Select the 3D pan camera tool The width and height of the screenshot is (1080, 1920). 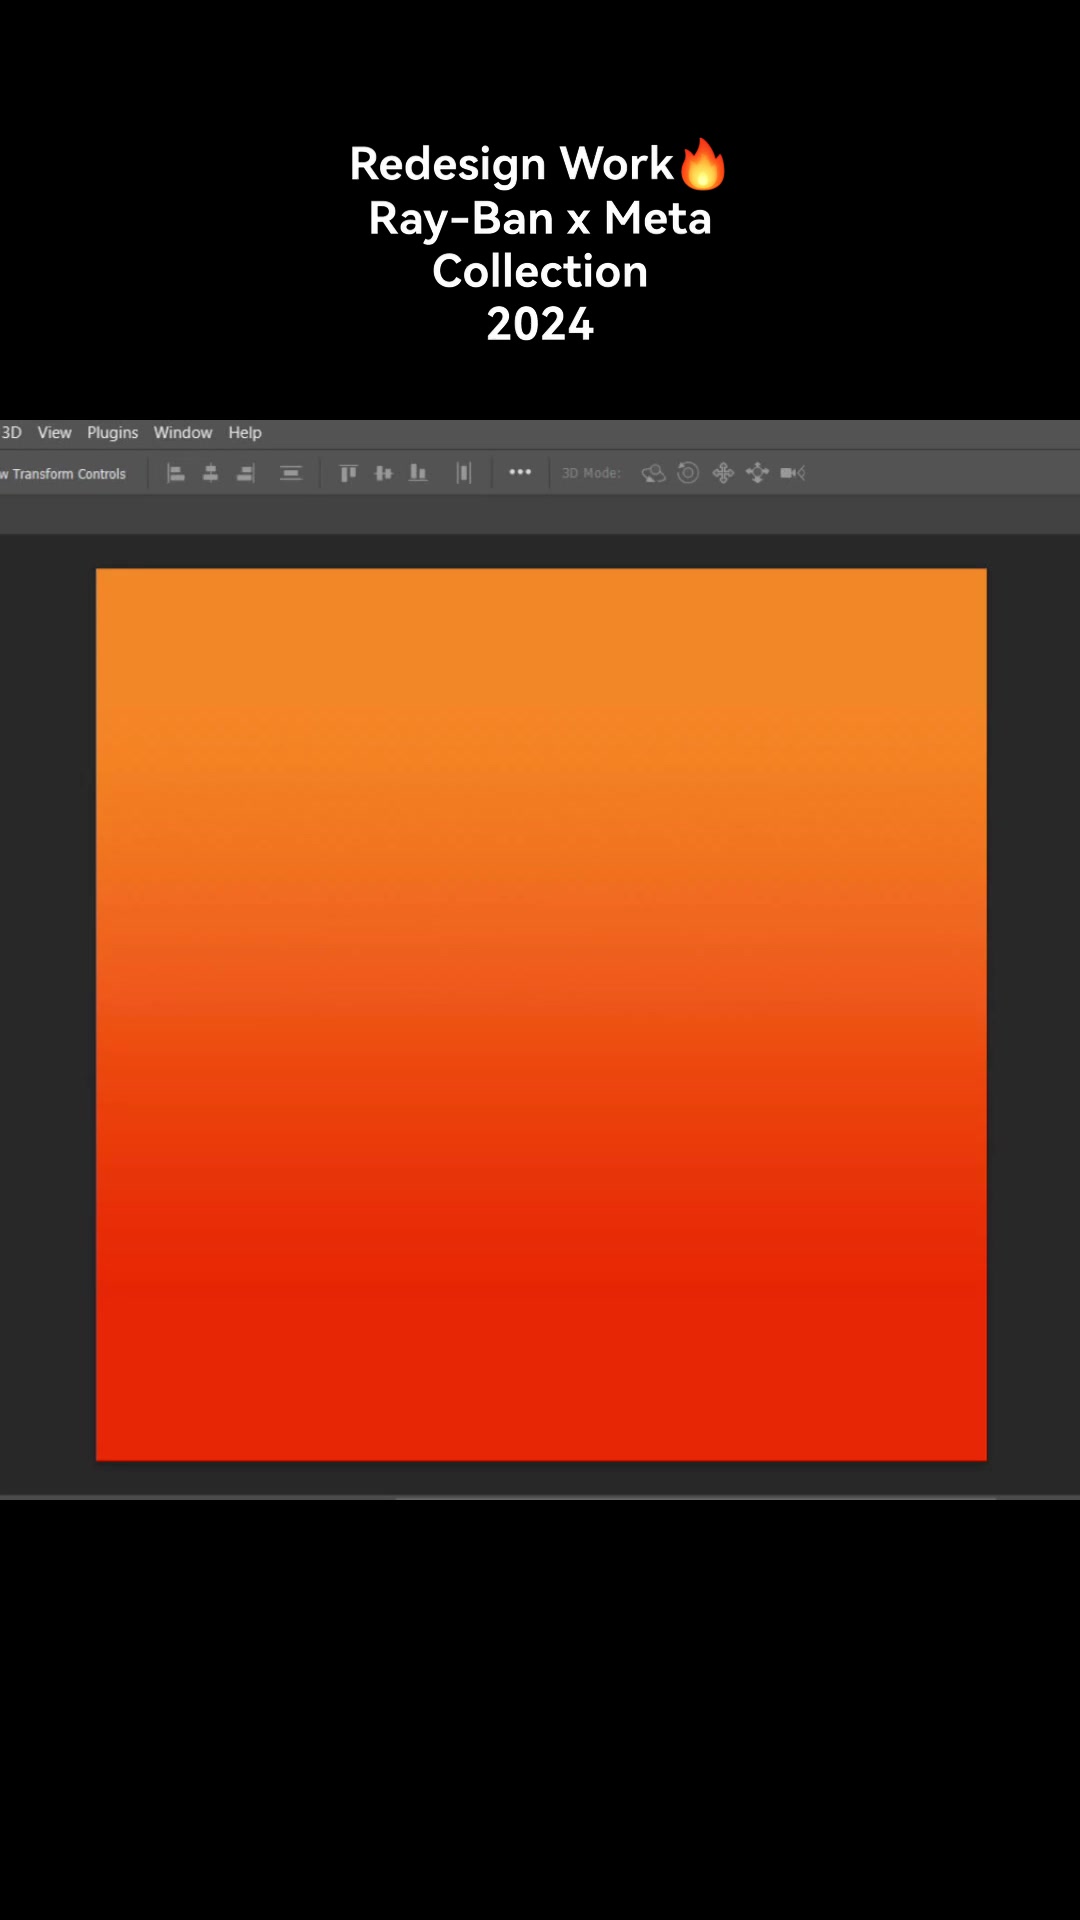[723, 473]
